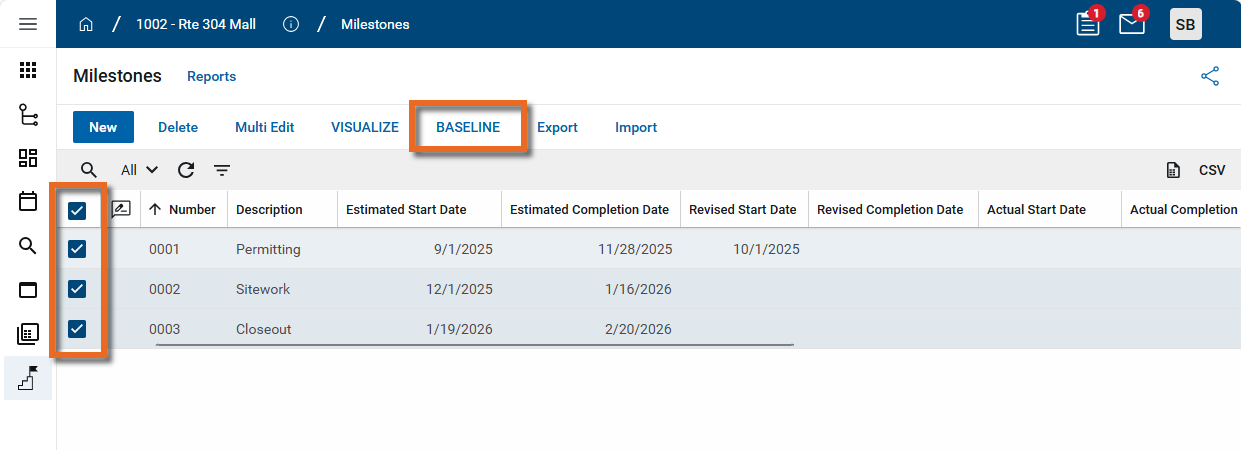Open the filter options icon
Screen dimensions: 1241x450
click(222, 170)
